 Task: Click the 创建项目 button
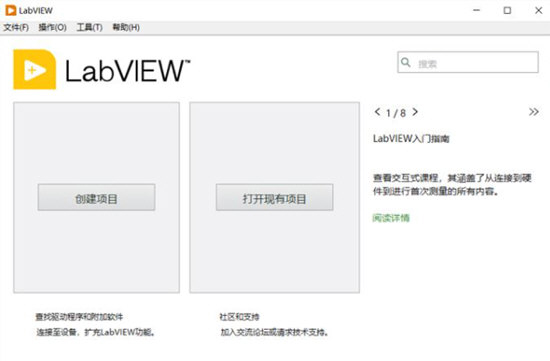click(x=96, y=198)
